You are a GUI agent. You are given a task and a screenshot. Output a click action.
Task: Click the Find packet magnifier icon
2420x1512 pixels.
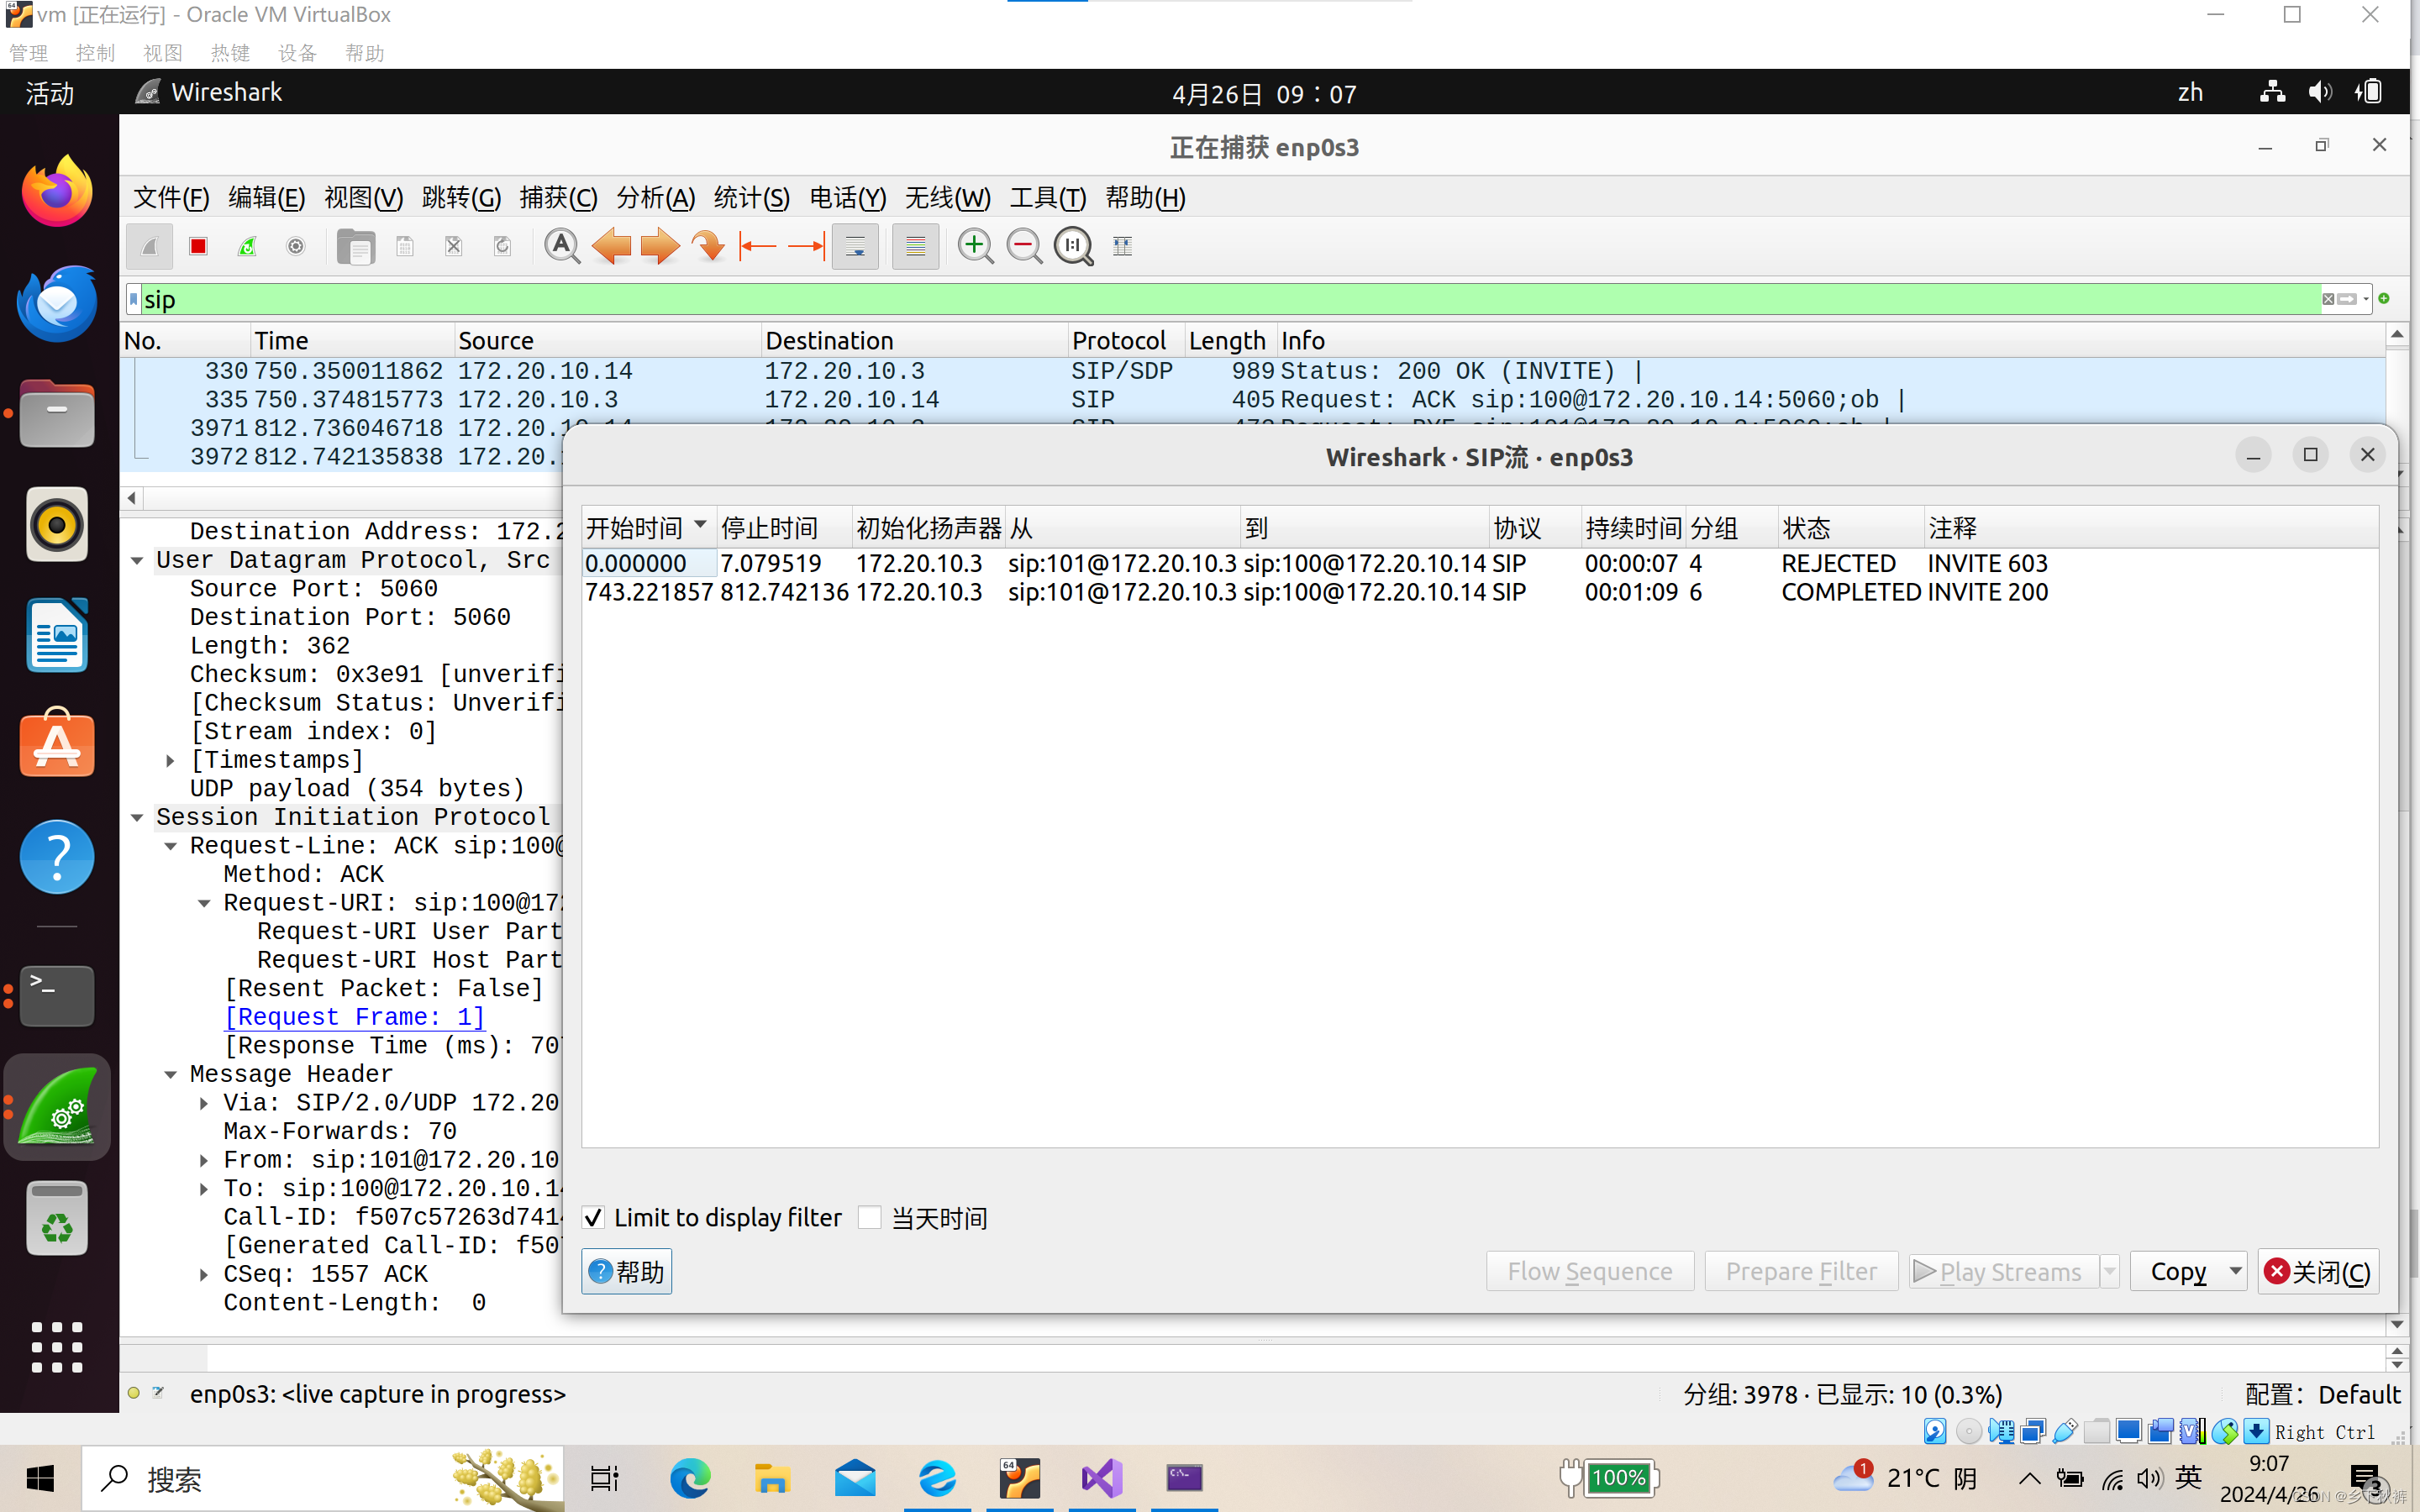click(x=562, y=246)
